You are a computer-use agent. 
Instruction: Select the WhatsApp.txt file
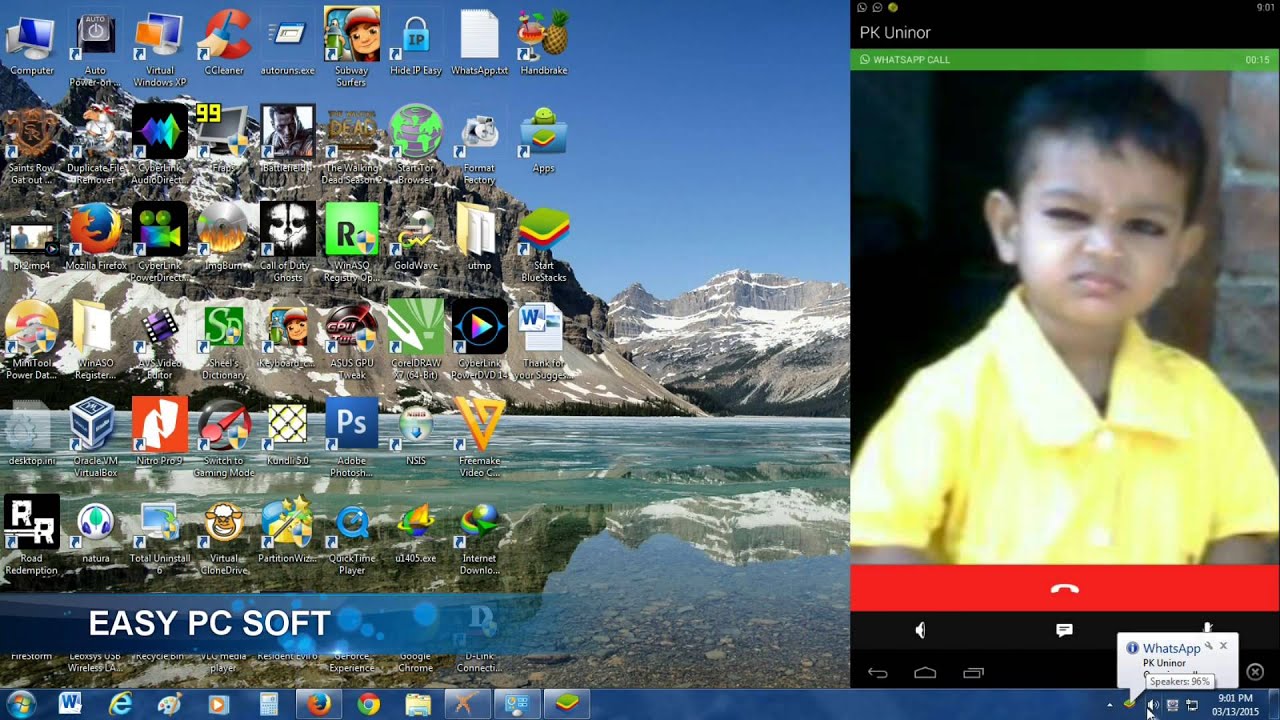click(x=480, y=42)
